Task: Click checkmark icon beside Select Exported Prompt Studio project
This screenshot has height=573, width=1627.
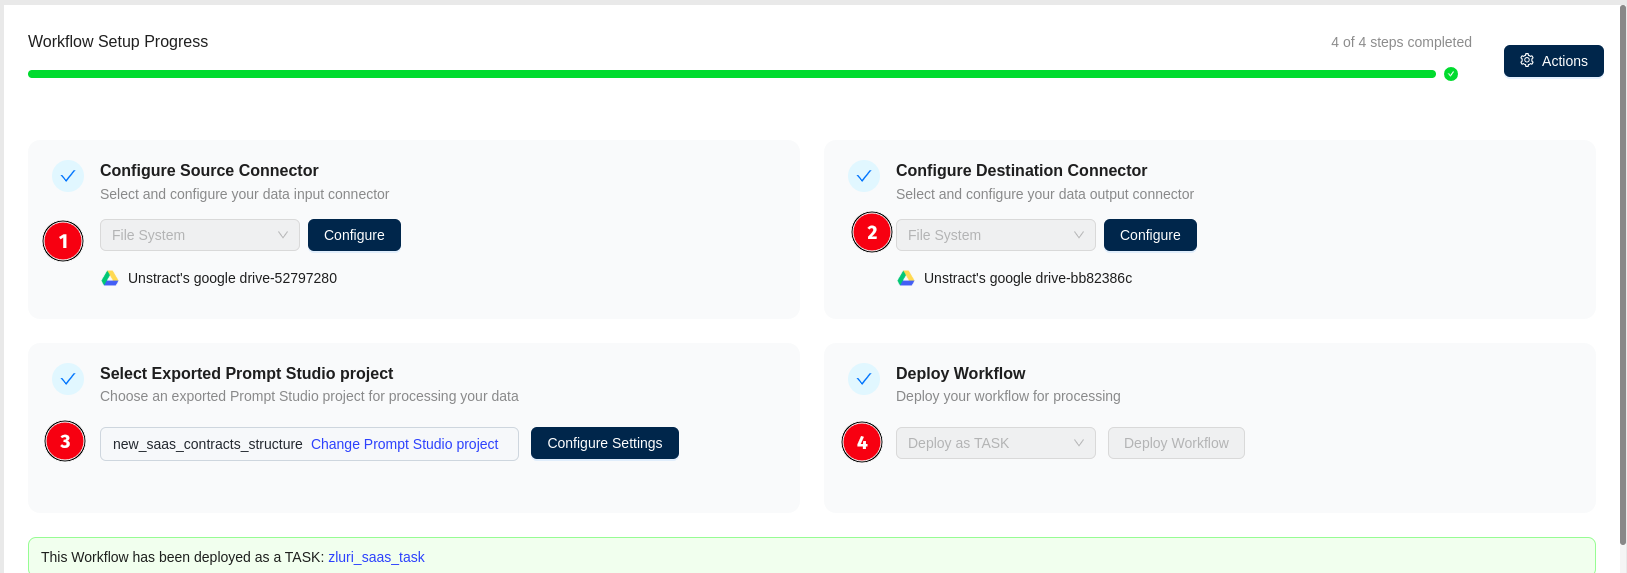Action: pyautogui.click(x=68, y=379)
